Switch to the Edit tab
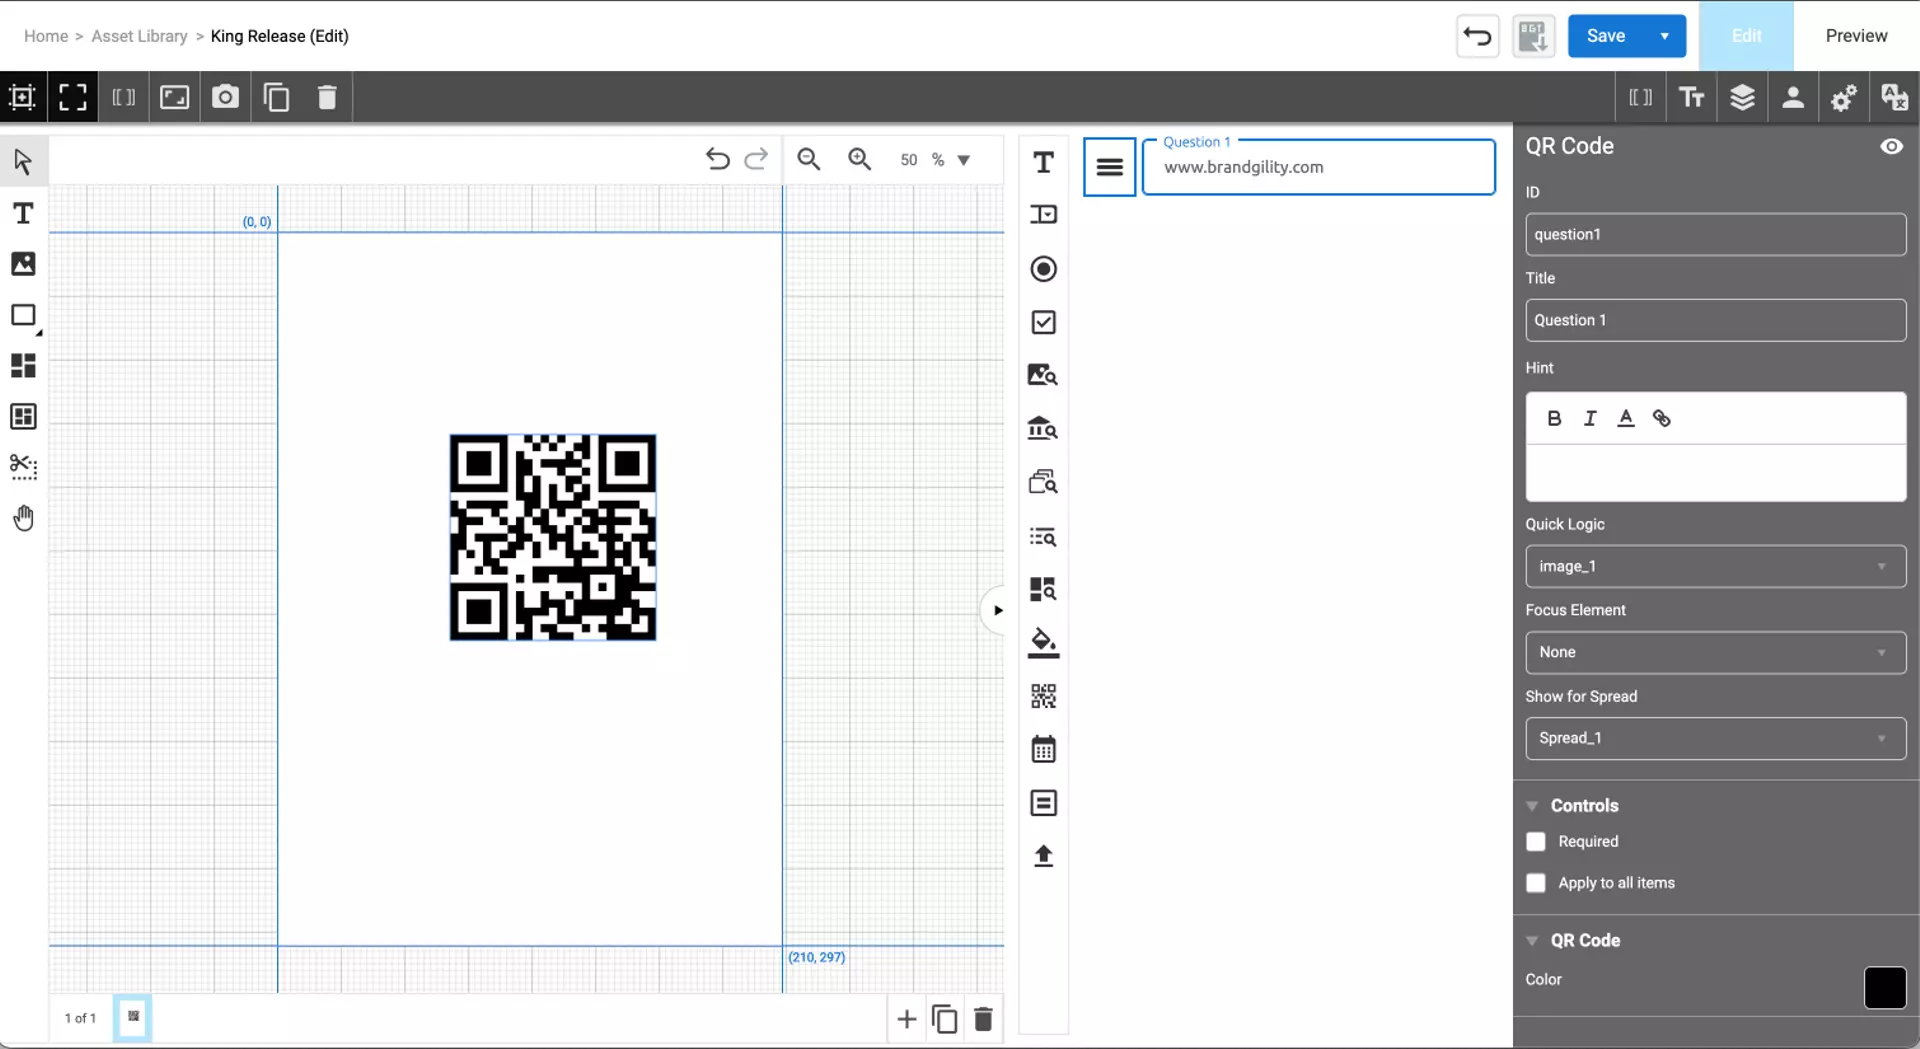Viewport: 1920px width, 1049px height. tap(1746, 36)
